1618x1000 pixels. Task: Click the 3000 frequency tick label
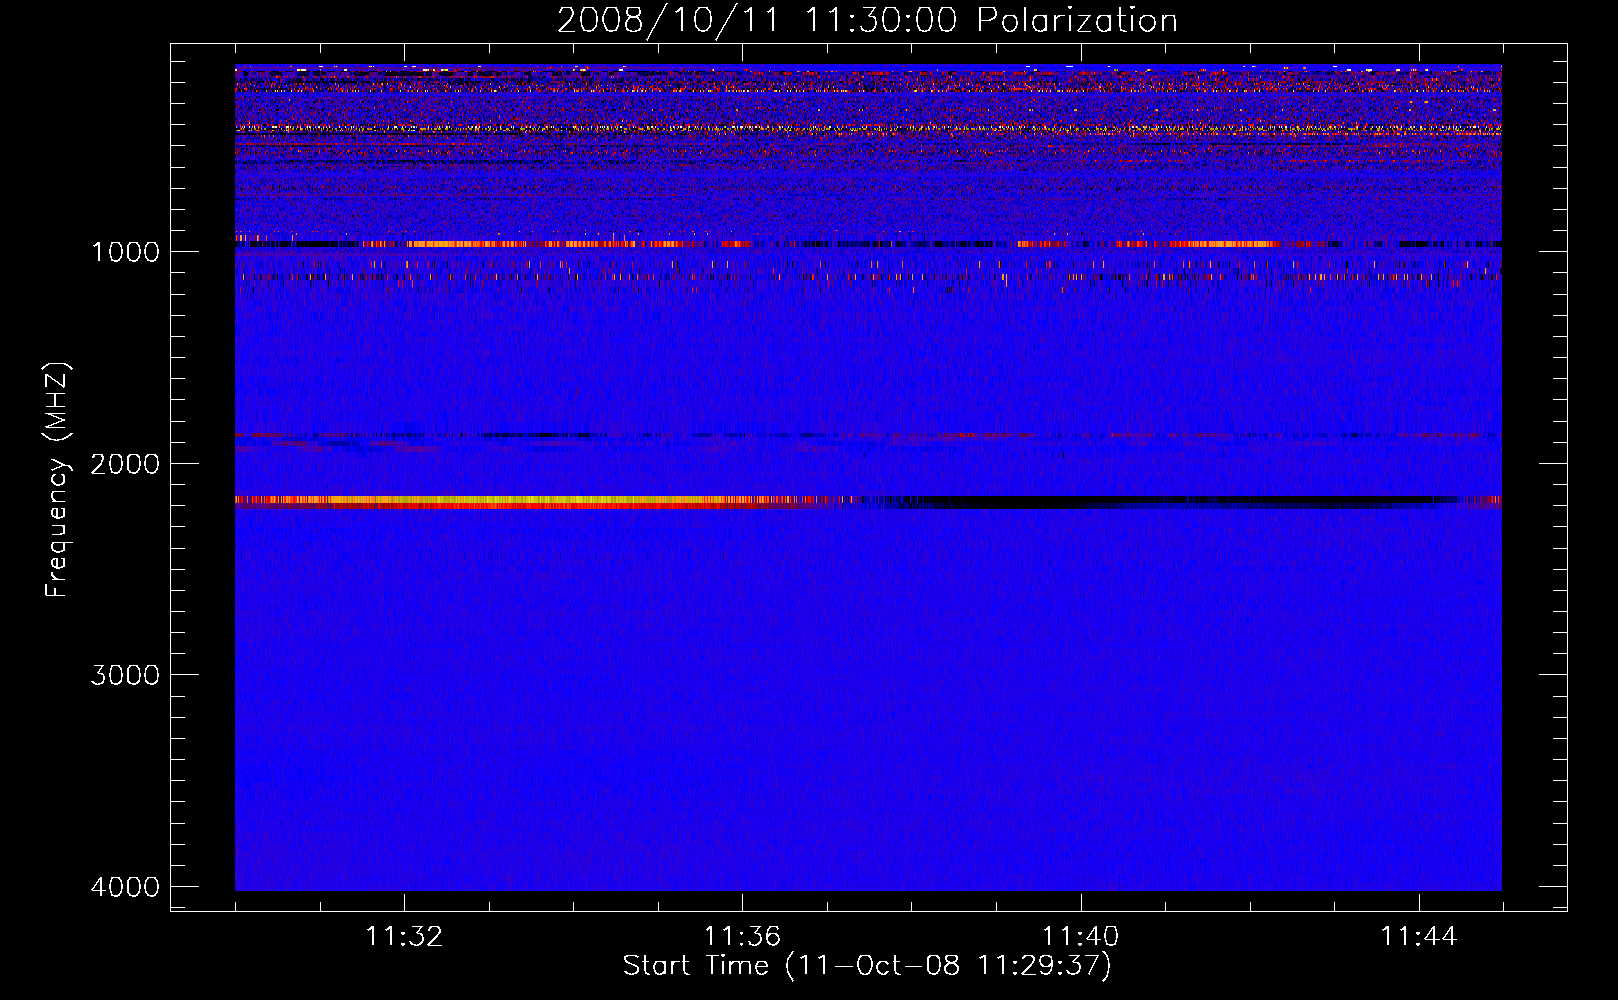125,675
